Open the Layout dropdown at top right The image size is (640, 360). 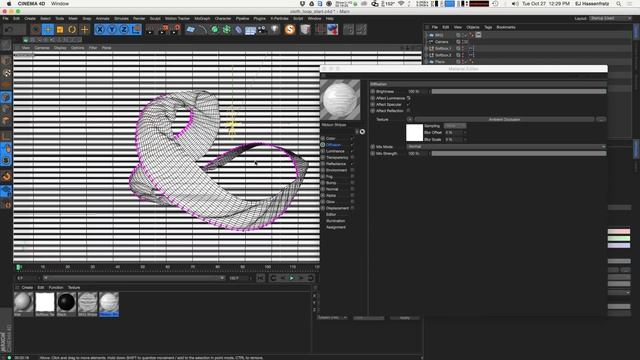click(x=611, y=18)
